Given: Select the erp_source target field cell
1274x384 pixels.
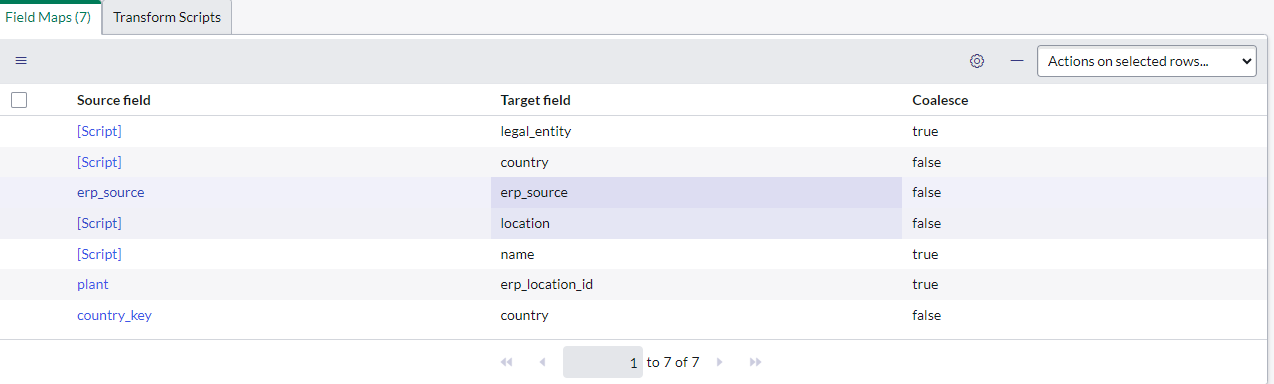Looking at the screenshot, I should 696,192.
